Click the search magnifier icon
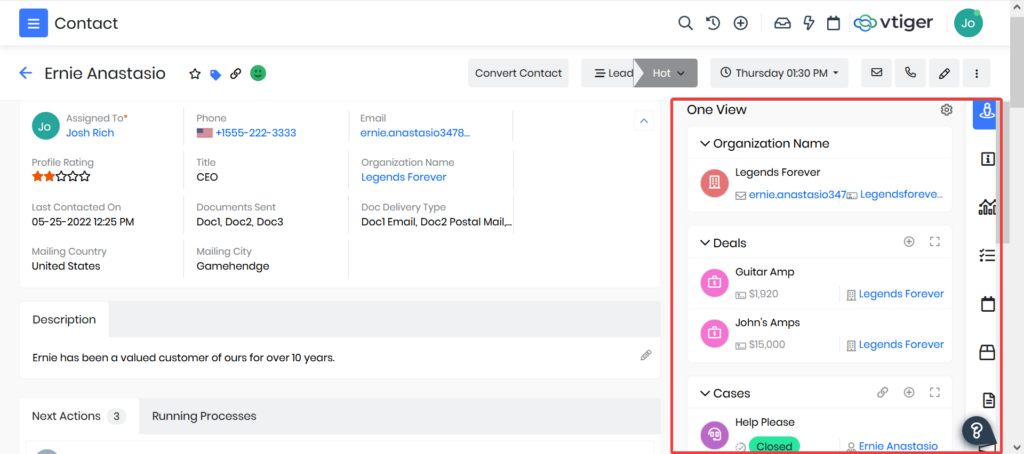Viewport: 1024px width, 454px height. click(685, 23)
